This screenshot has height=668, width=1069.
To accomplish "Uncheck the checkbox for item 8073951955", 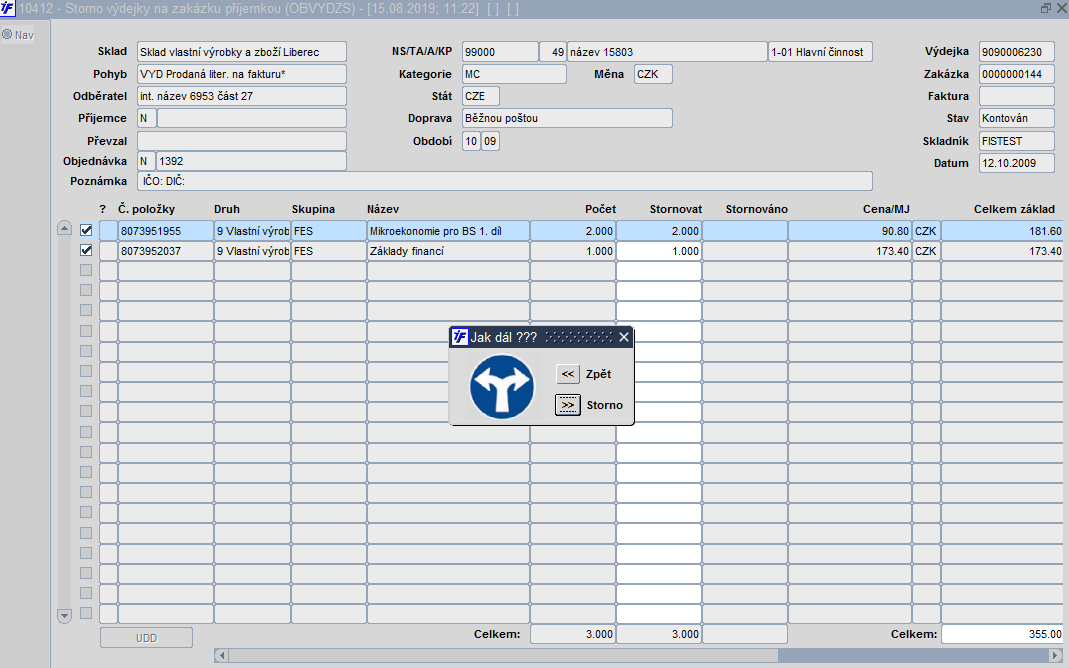I will (86, 230).
